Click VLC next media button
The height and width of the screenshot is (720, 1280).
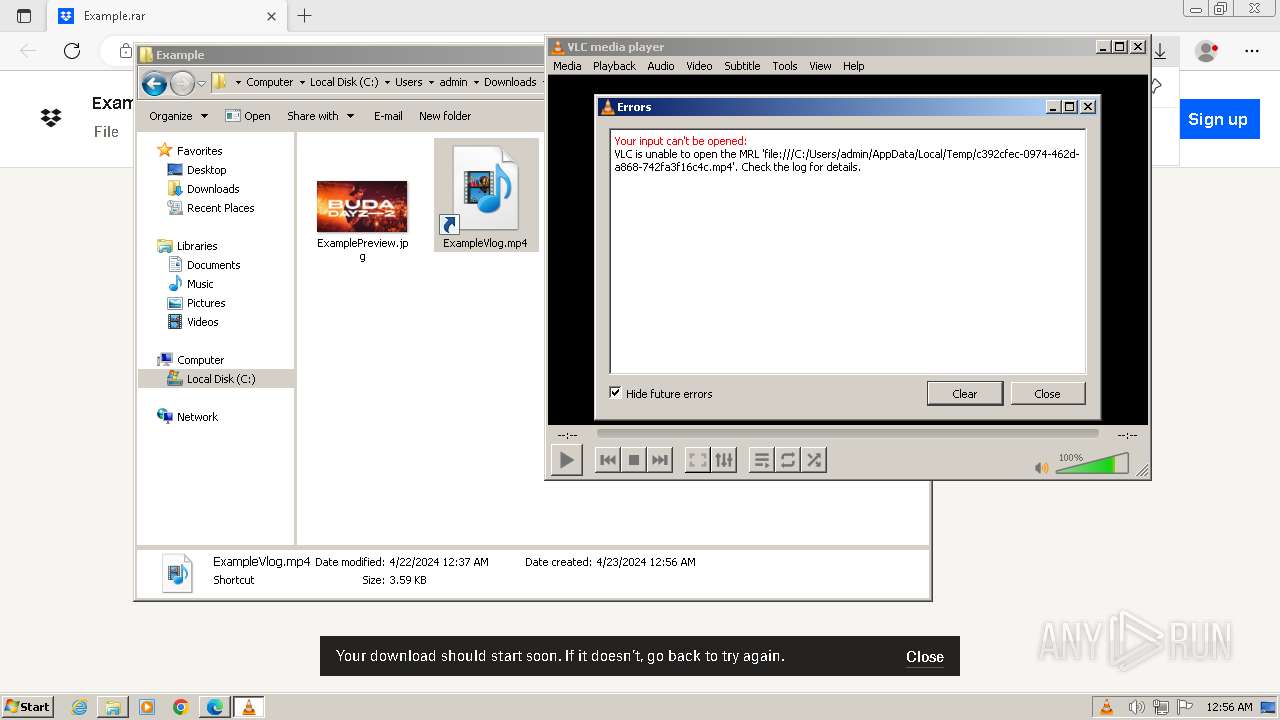[x=659, y=460]
